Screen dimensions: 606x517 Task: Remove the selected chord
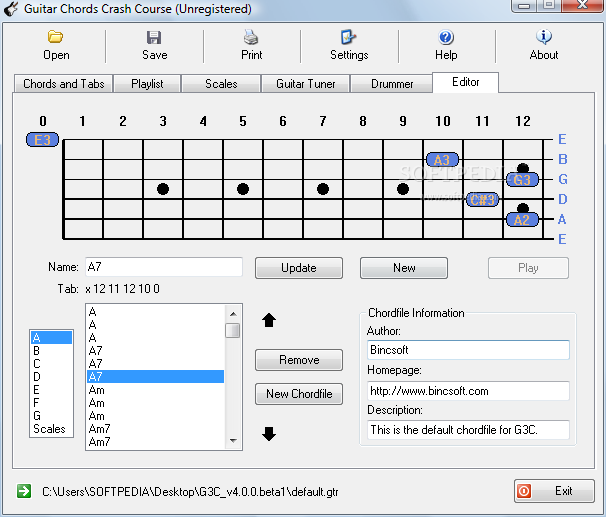tap(299, 360)
